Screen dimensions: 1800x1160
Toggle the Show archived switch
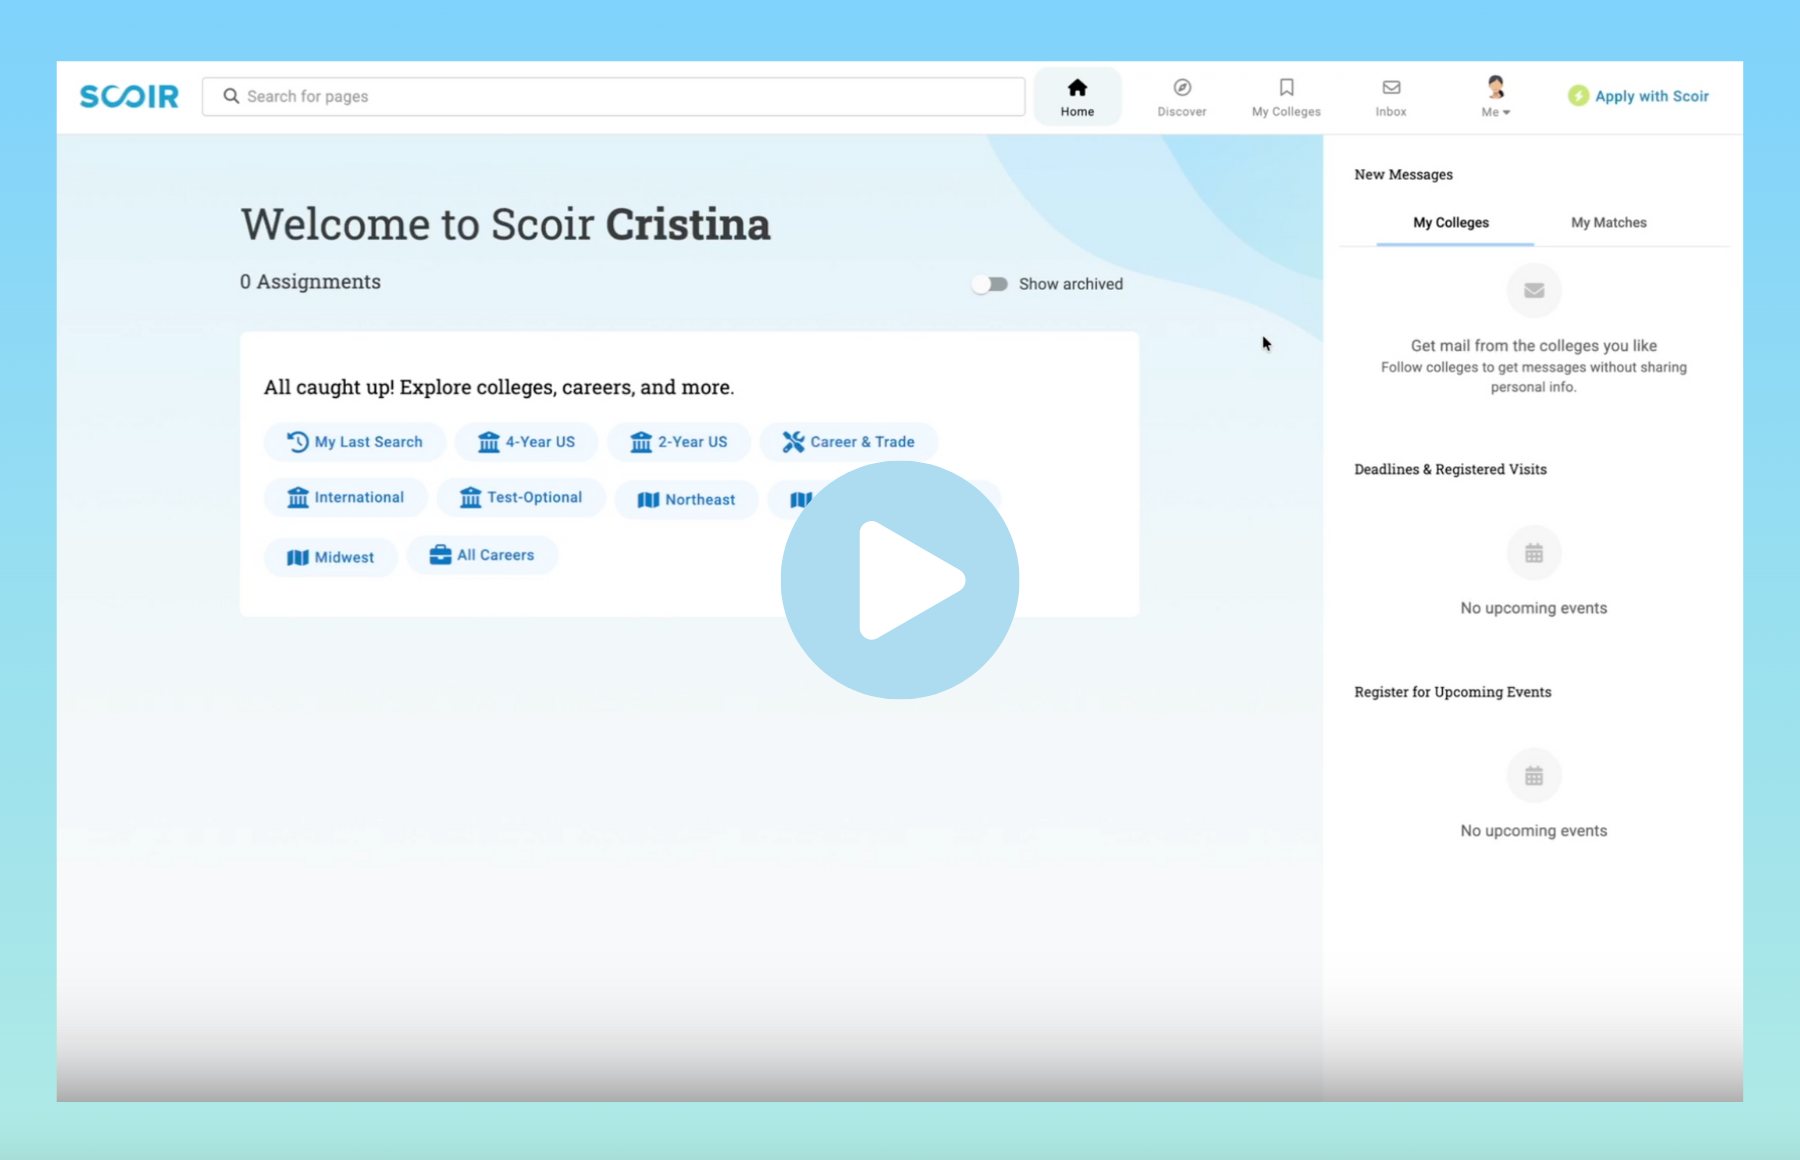990,284
